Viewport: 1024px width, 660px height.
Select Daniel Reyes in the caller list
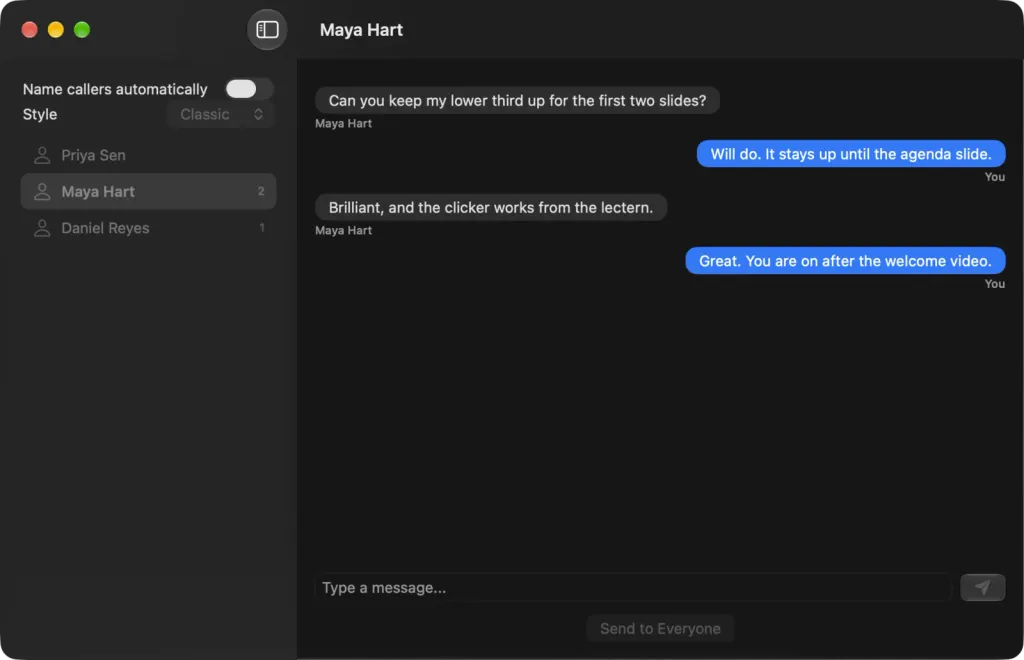(148, 228)
